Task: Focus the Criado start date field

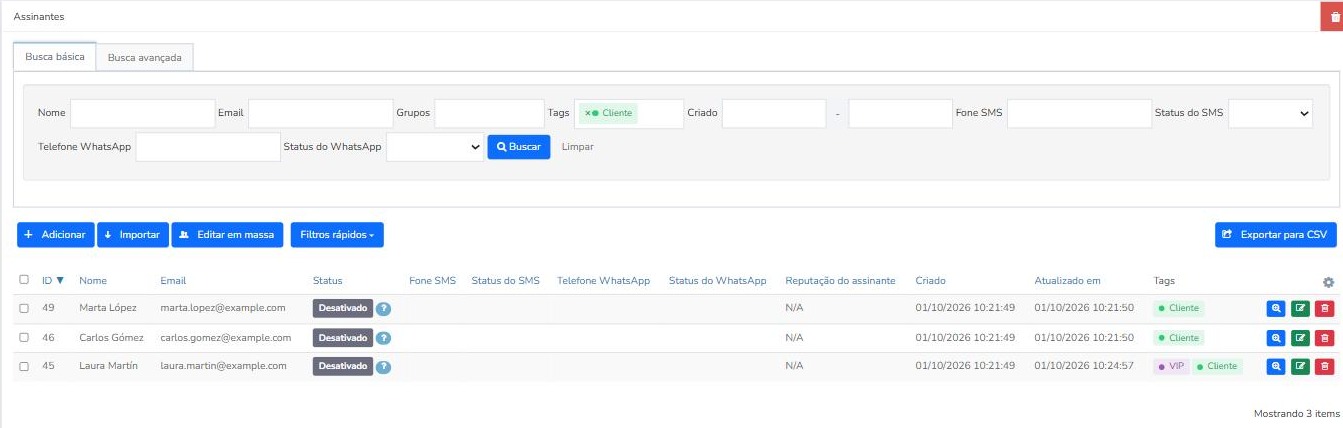Action: pyautogui.click(x=774, y=114)
